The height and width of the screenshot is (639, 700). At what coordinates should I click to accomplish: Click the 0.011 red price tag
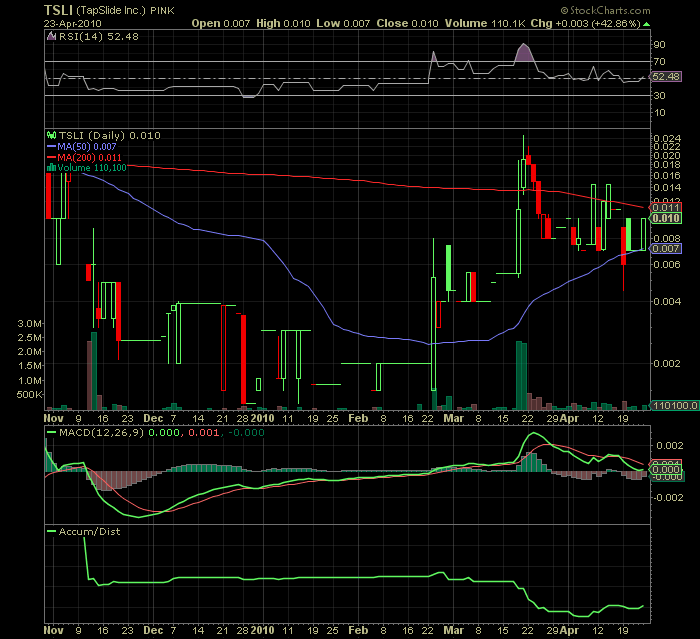[666, 207]
